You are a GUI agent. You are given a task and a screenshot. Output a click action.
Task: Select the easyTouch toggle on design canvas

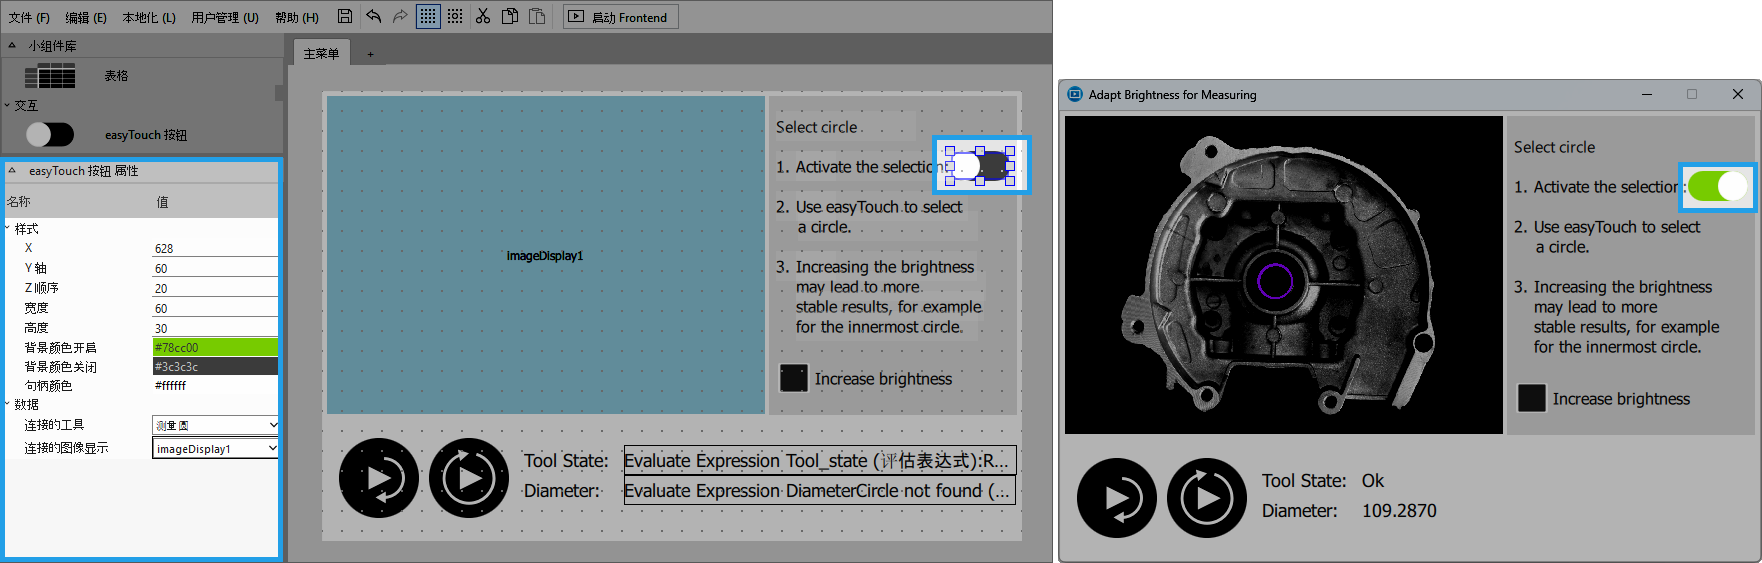pyautogui.click(x=979, y=165)
